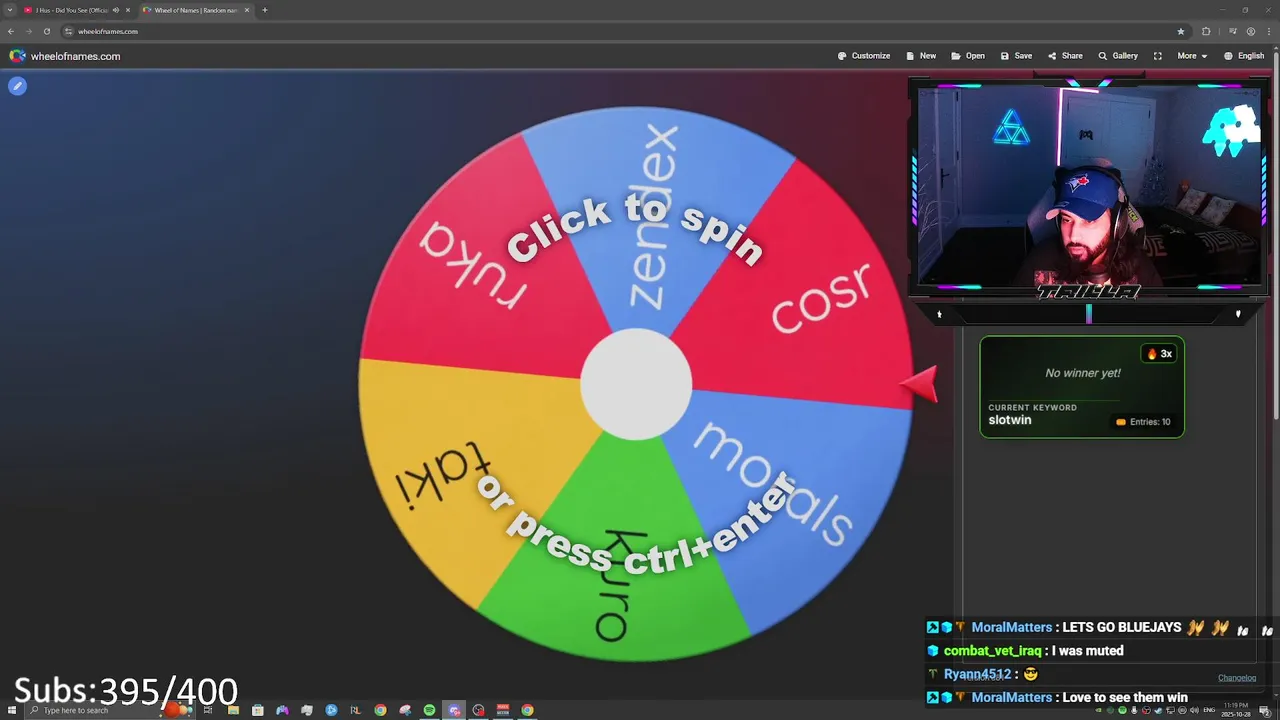Click the Changelog link

tap(1236, 678)
